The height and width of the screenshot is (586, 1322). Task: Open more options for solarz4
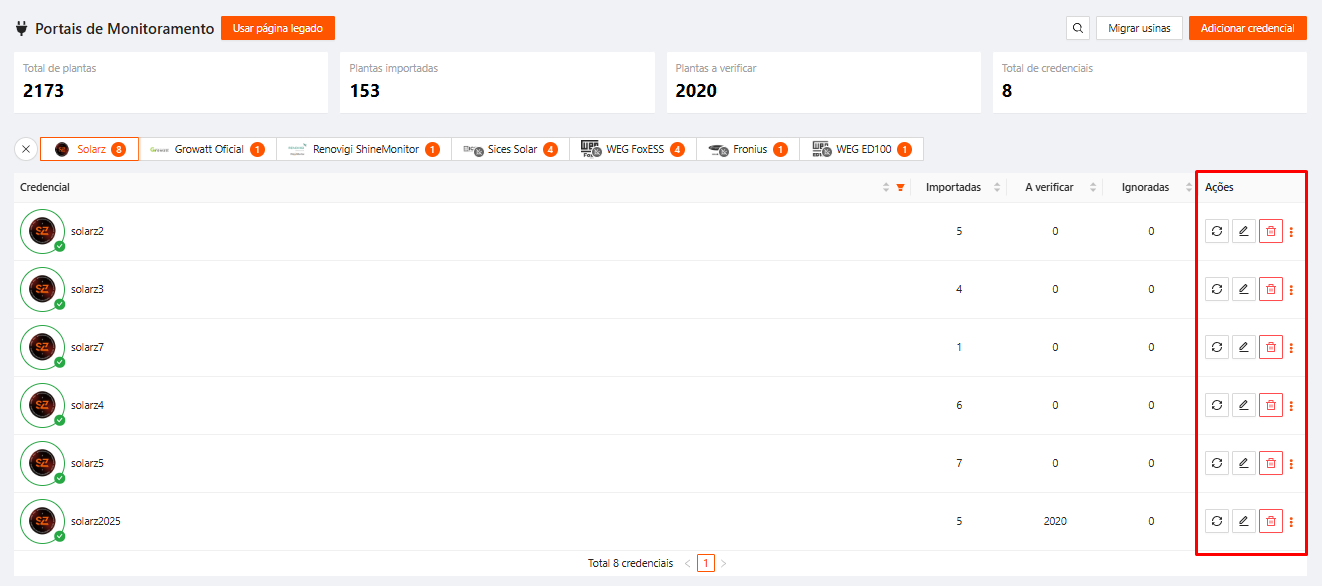click(1291, 406)
